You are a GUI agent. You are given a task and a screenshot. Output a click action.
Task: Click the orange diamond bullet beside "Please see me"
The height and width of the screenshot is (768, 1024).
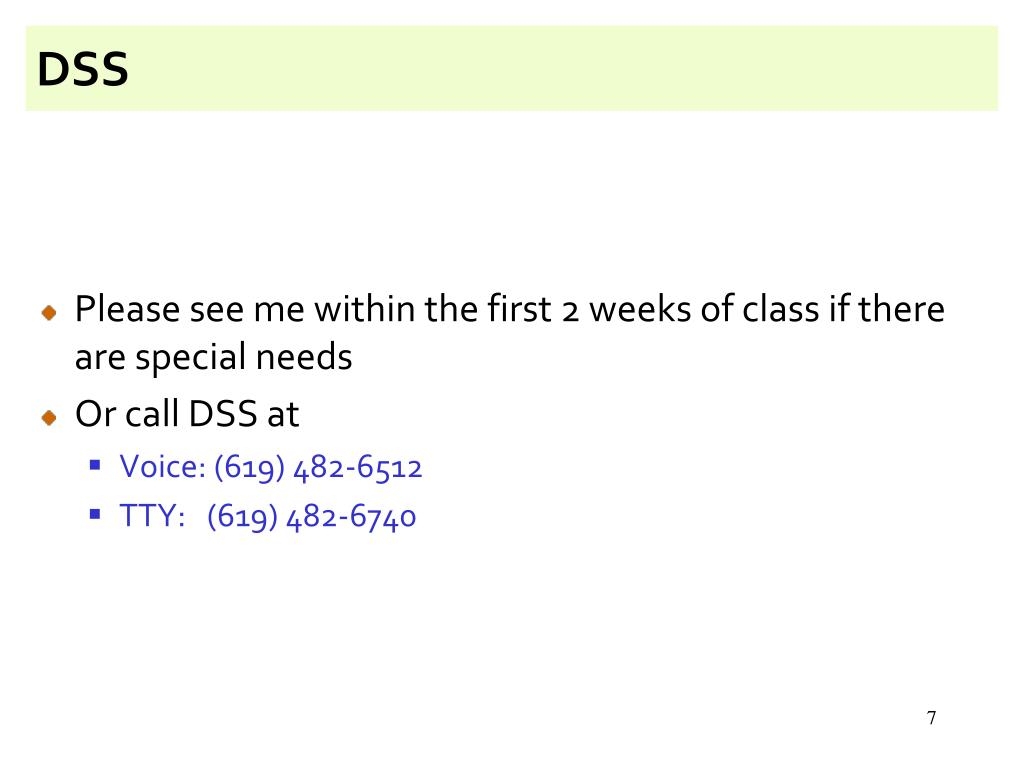click(50, 313)
